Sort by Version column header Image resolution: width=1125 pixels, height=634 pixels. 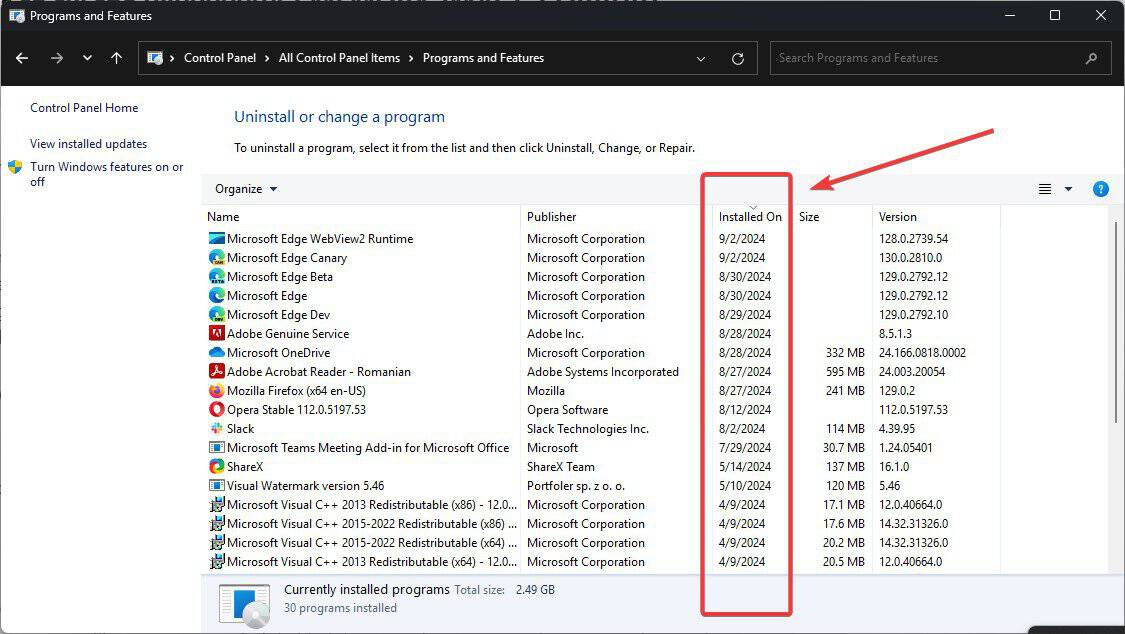(898, 217)
